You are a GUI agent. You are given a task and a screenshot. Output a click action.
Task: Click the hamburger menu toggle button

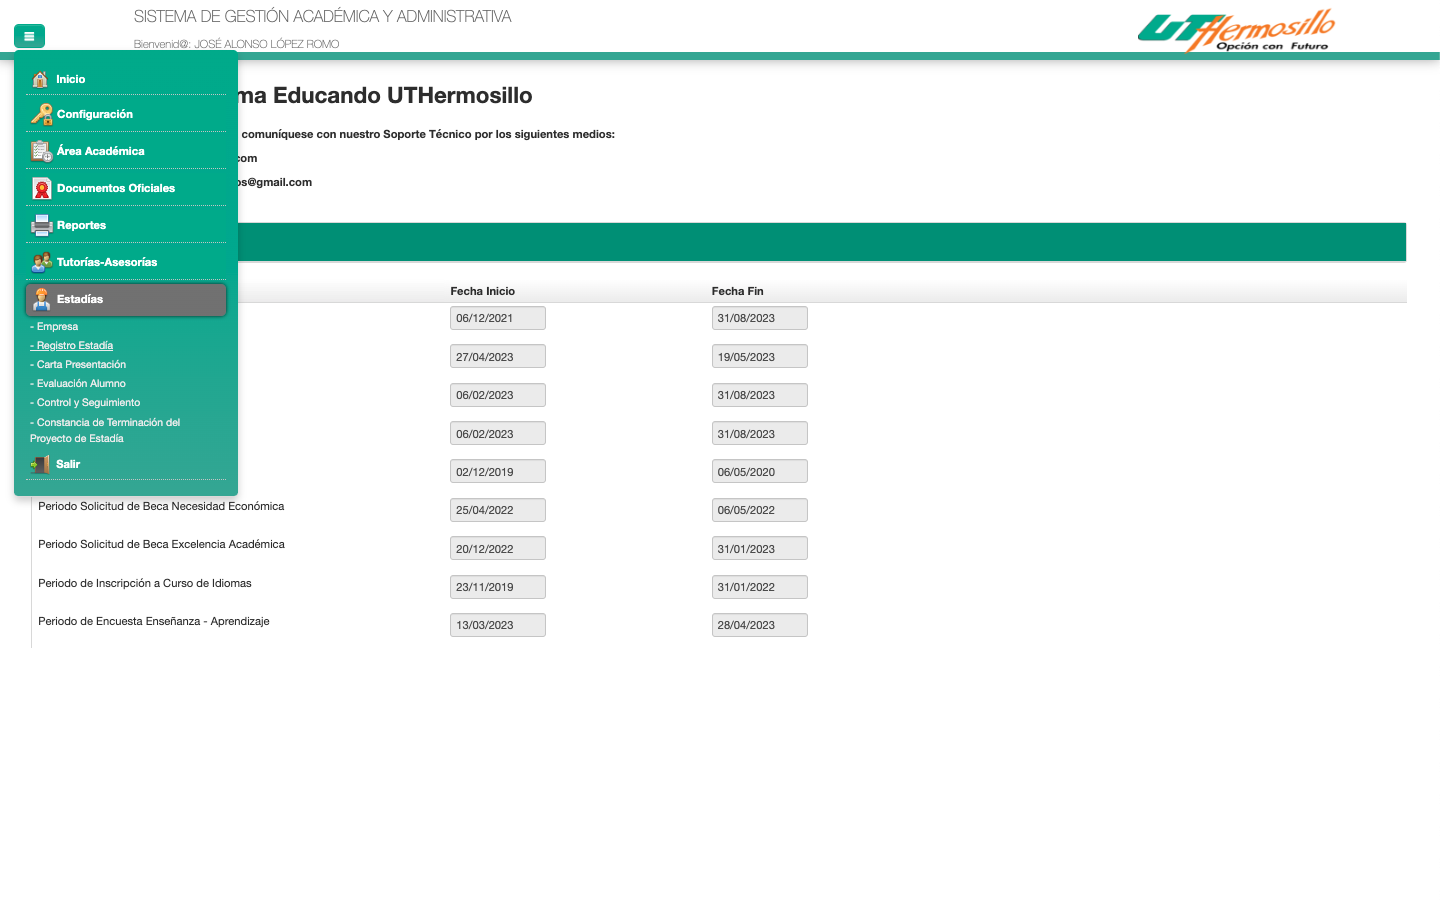(x=29, y=36)
